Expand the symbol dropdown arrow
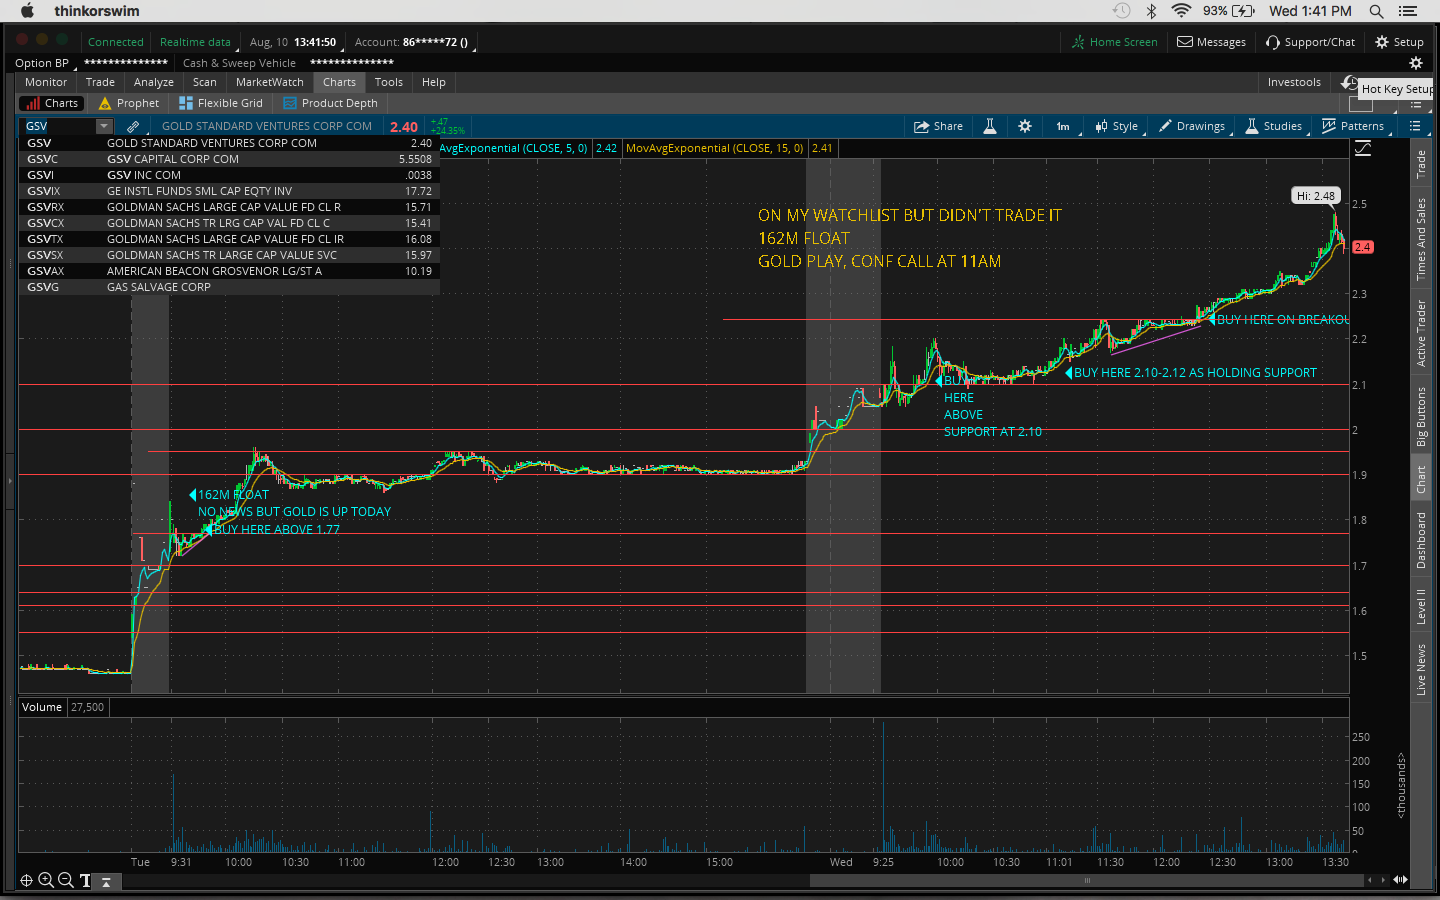Image resolution: width=1440 pixels, height=900 pixels. 104,126
